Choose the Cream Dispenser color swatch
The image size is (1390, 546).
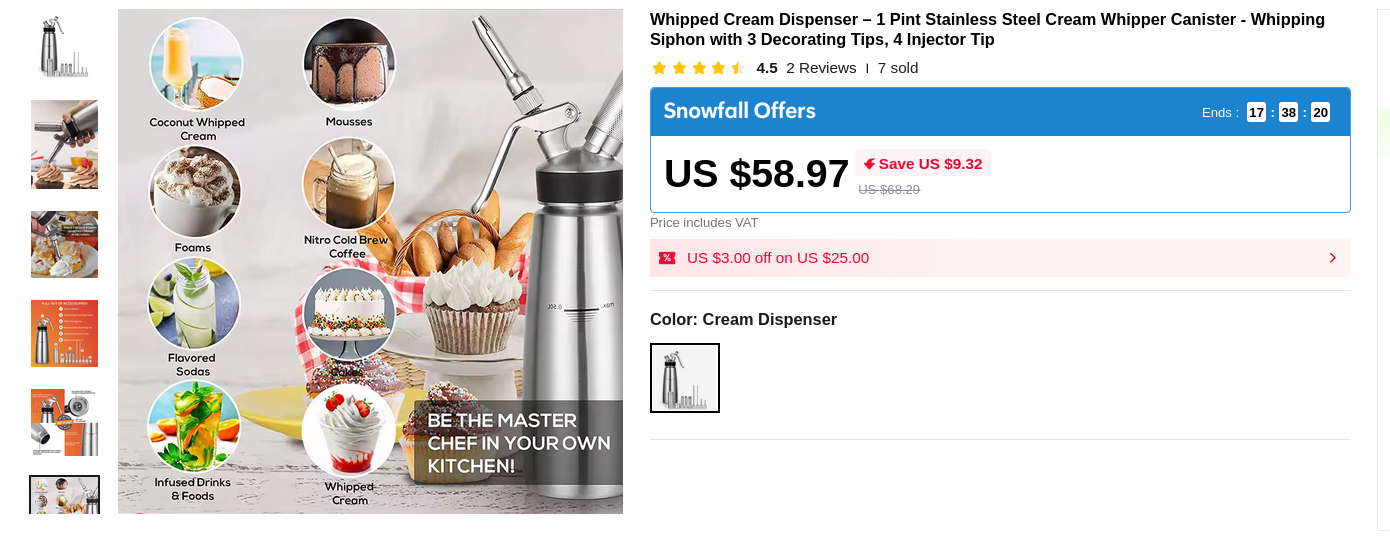[685, 378]
